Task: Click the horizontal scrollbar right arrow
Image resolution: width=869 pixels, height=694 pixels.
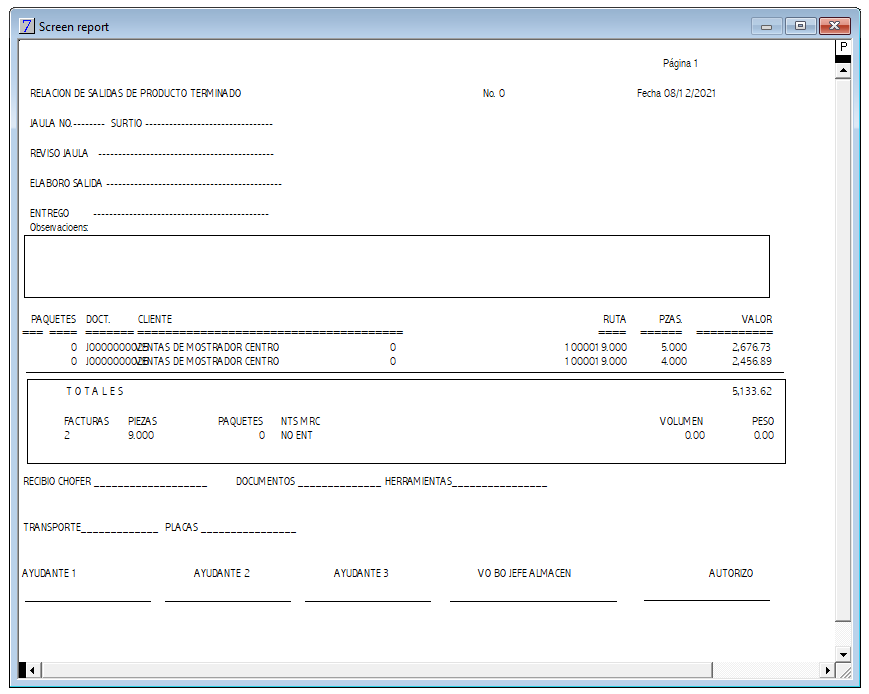Action: coord(827,670)
